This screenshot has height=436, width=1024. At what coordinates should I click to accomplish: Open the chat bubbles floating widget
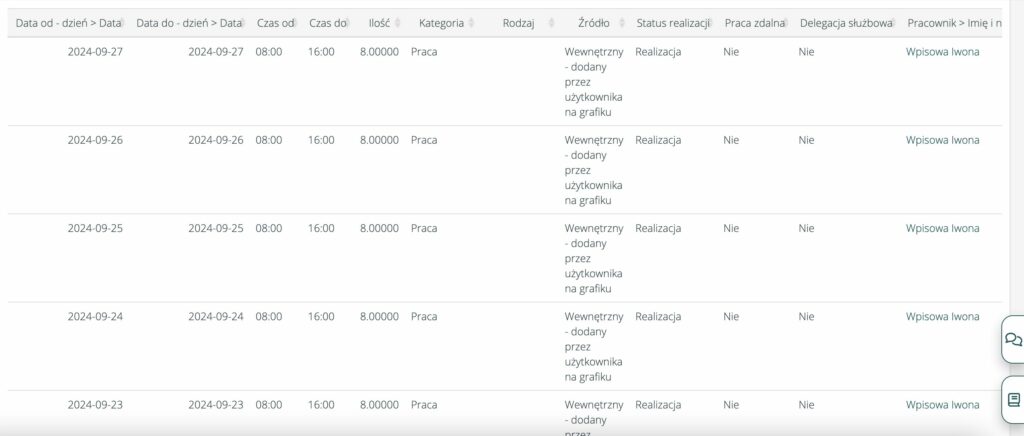click(x=1012, y=340)
